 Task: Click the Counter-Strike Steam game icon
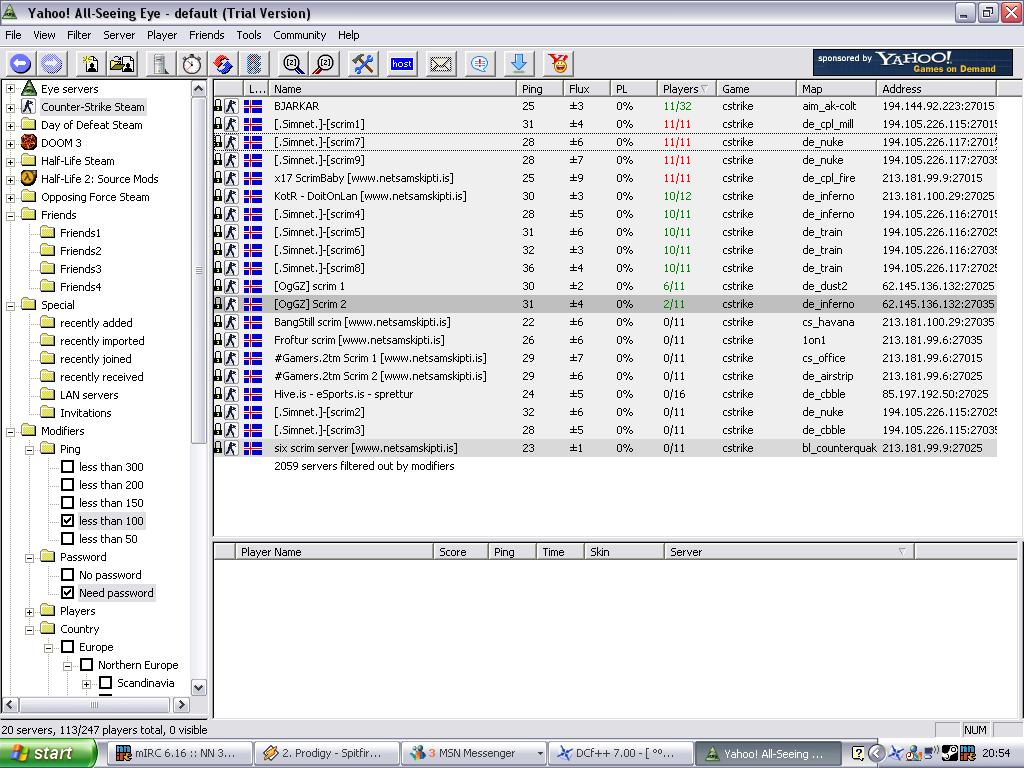[28, 106]
